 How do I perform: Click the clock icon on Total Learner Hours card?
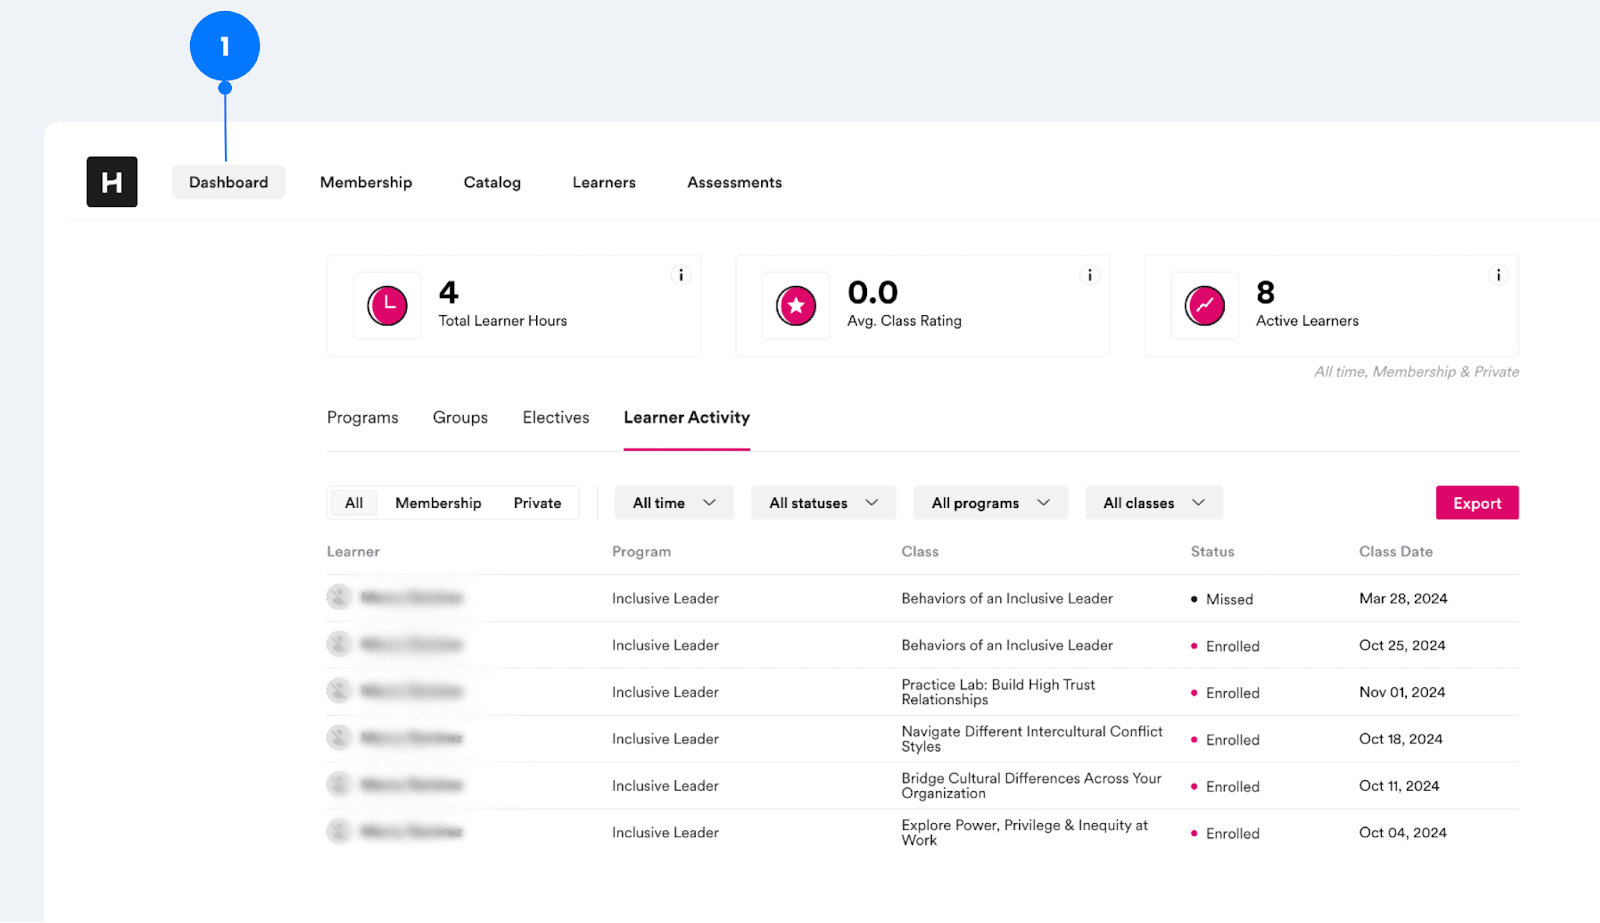point(387,306)
